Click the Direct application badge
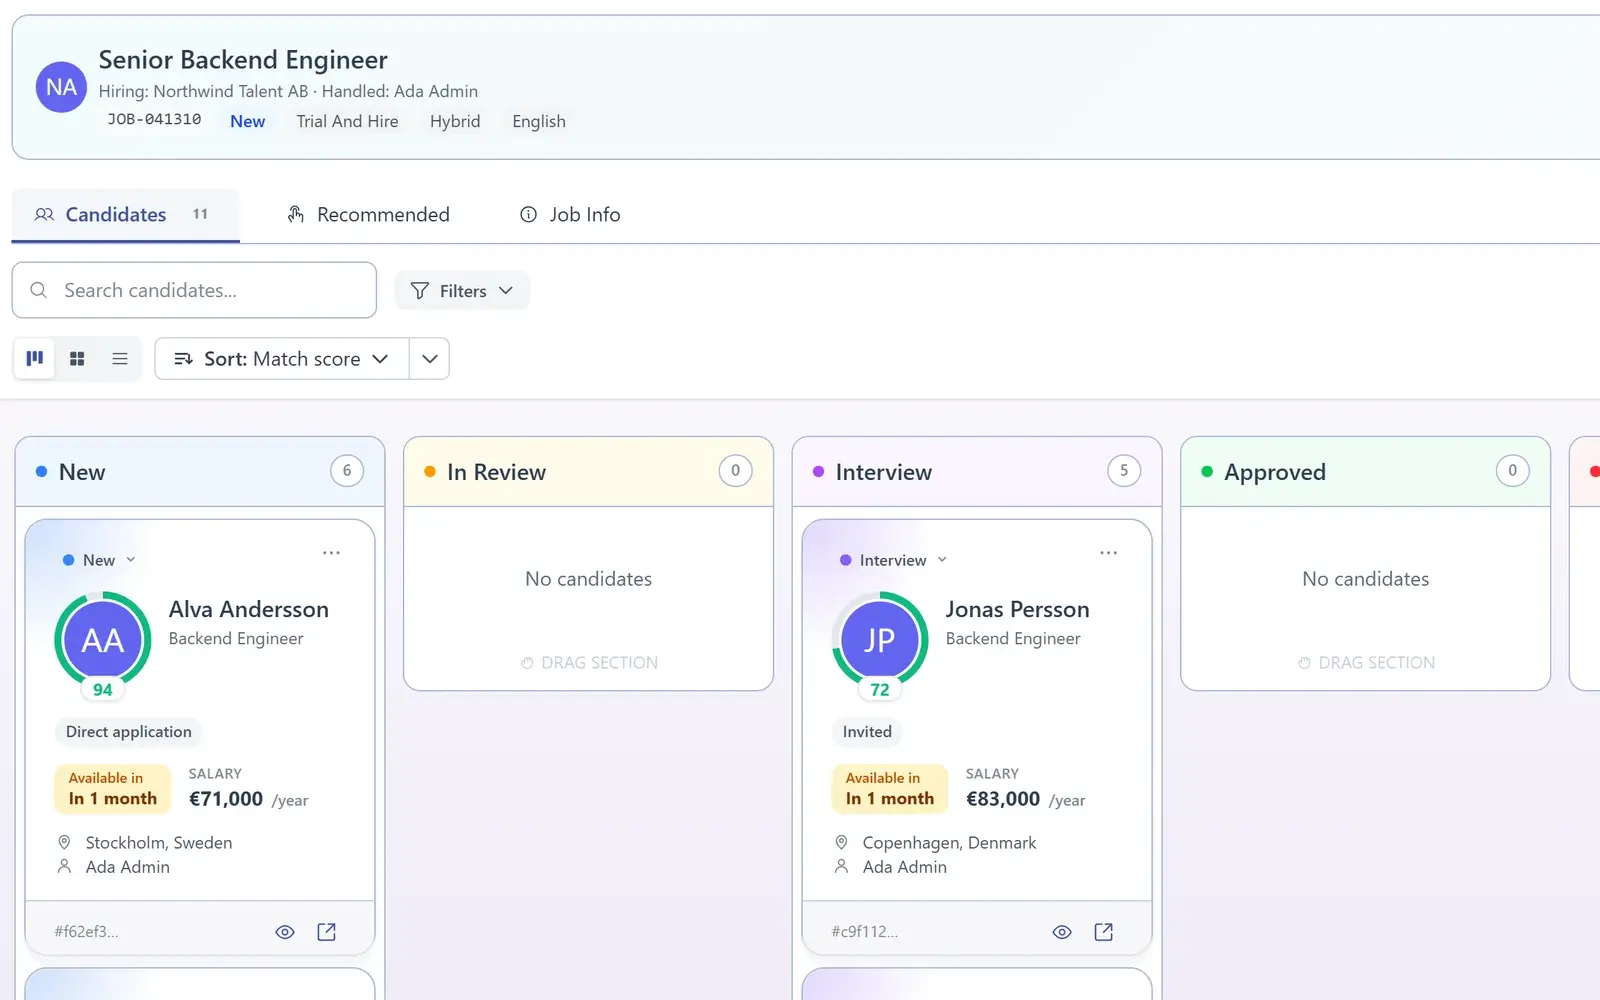The image size is (1600, 1000). coord(129,732)
